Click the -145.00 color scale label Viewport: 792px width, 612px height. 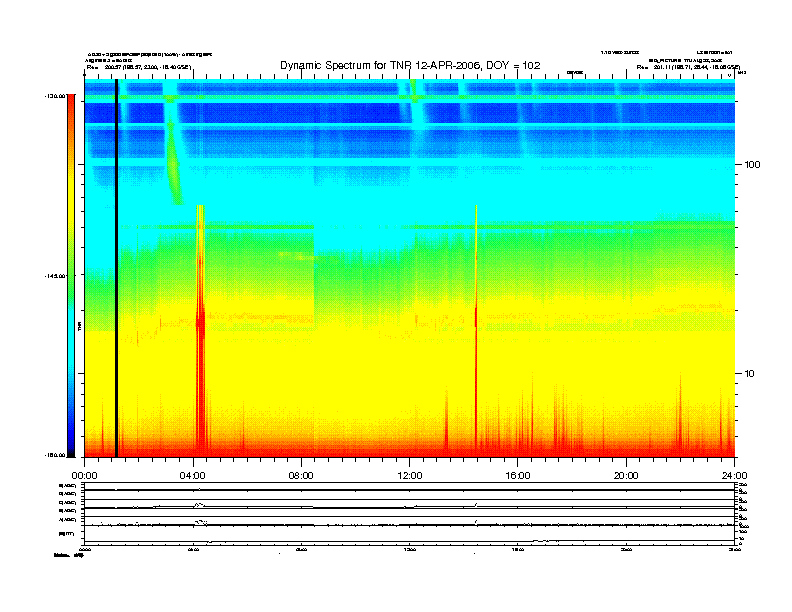(x=55, y=276)
